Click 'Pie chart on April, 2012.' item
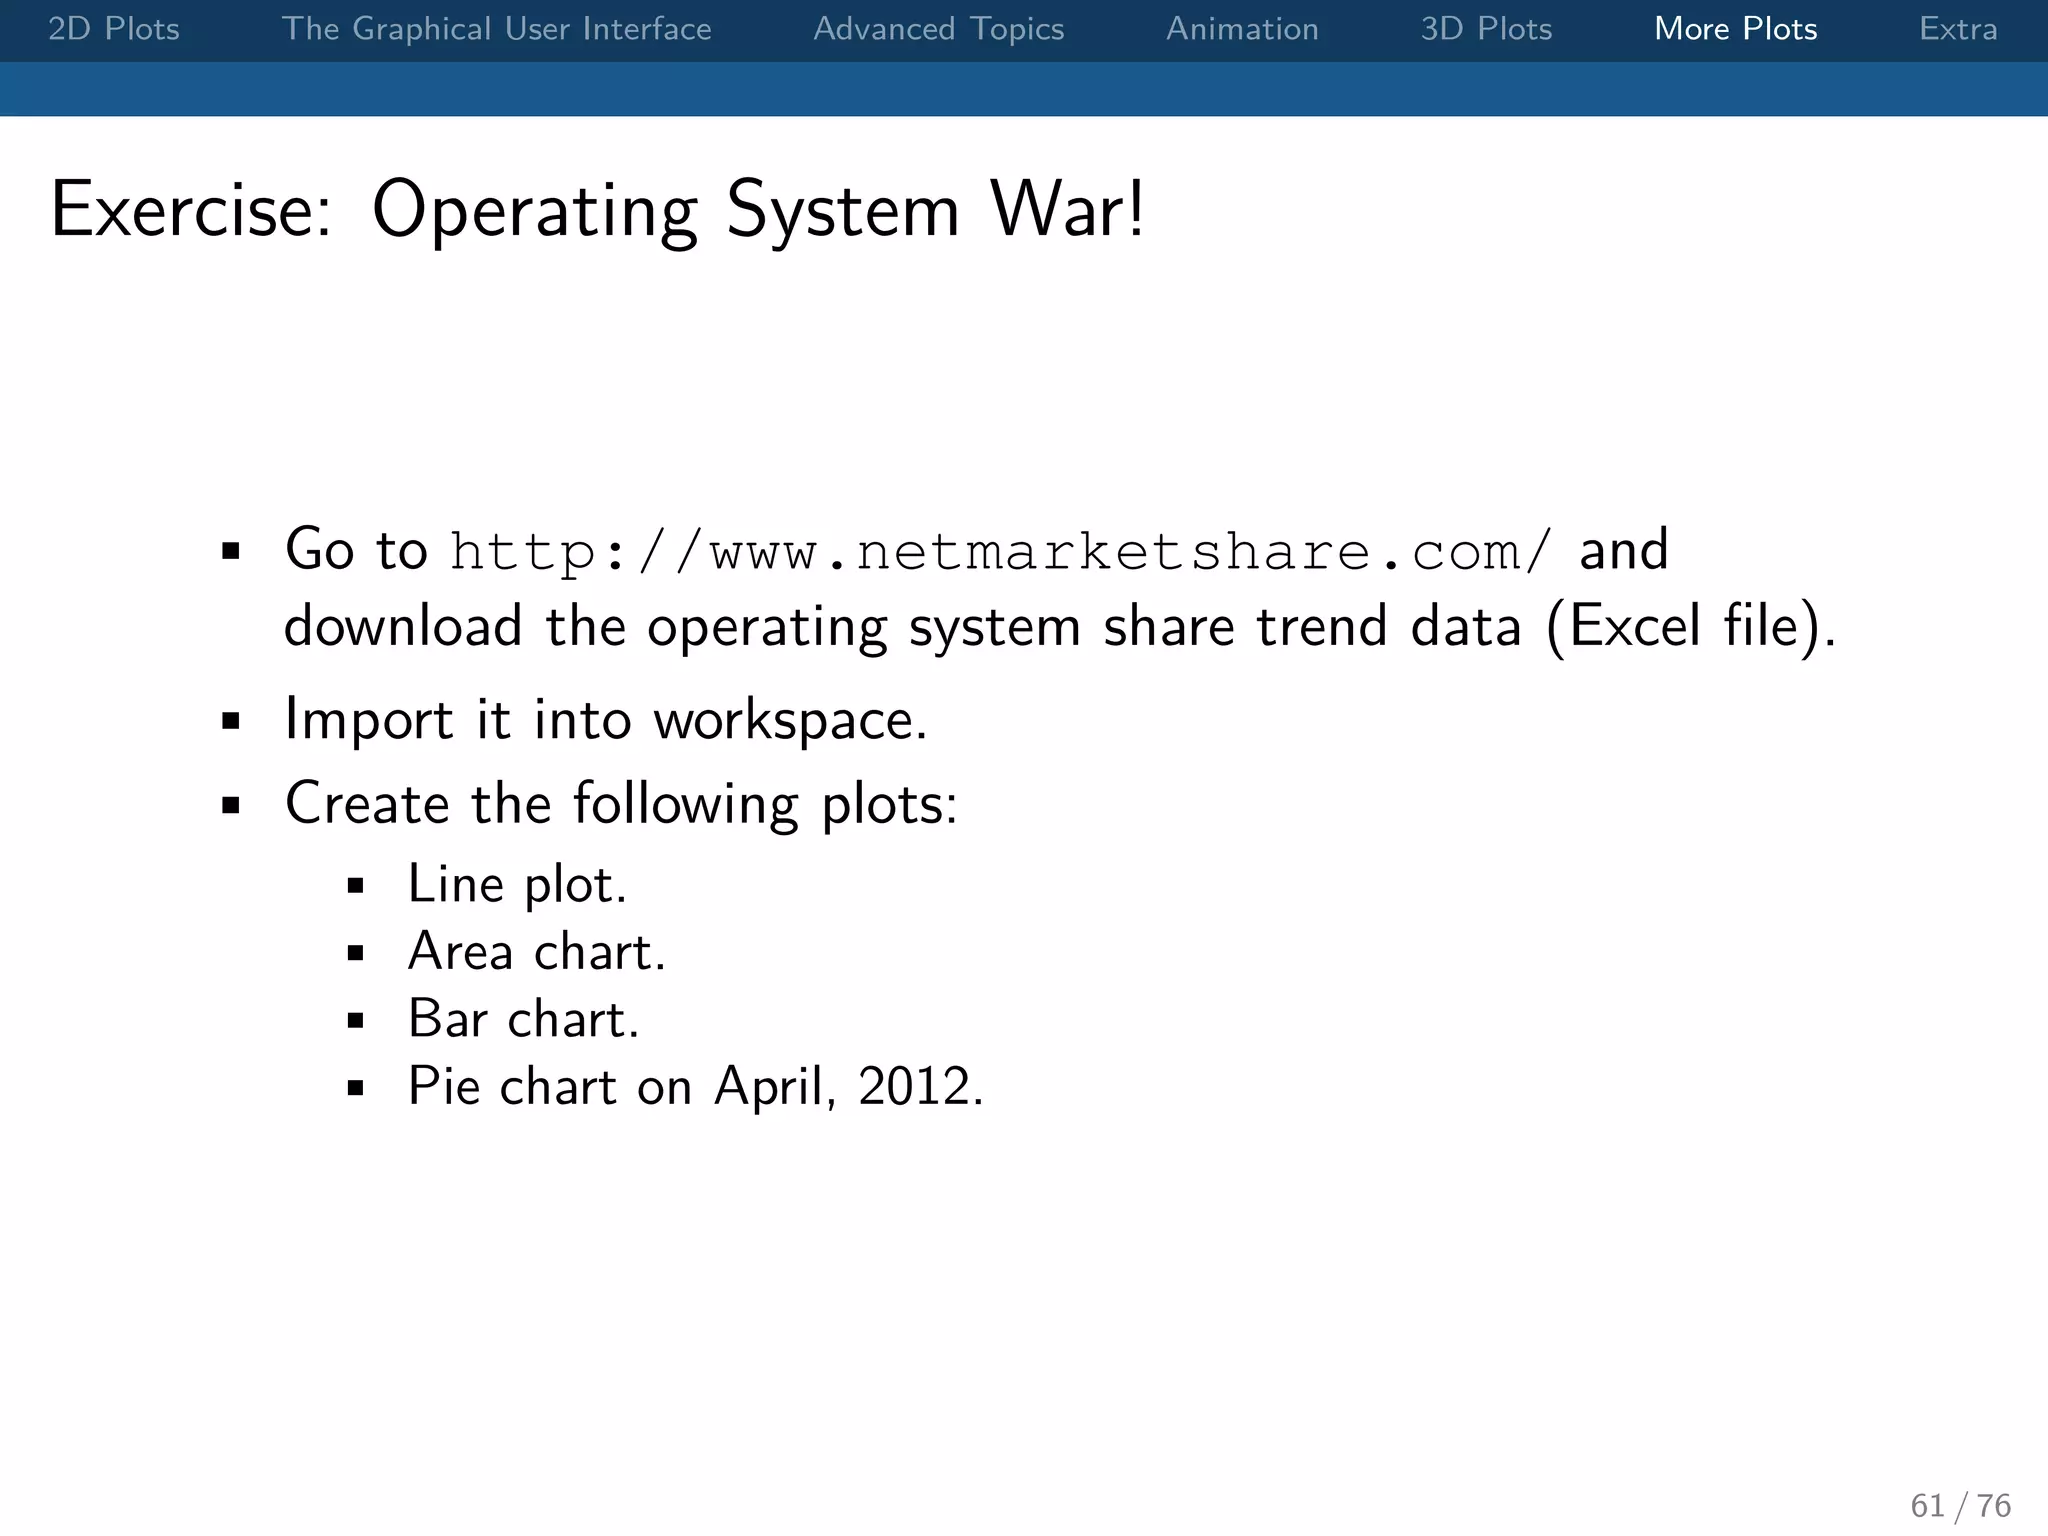This screenshot has height=1536, width=2048. pos(695,1086)
